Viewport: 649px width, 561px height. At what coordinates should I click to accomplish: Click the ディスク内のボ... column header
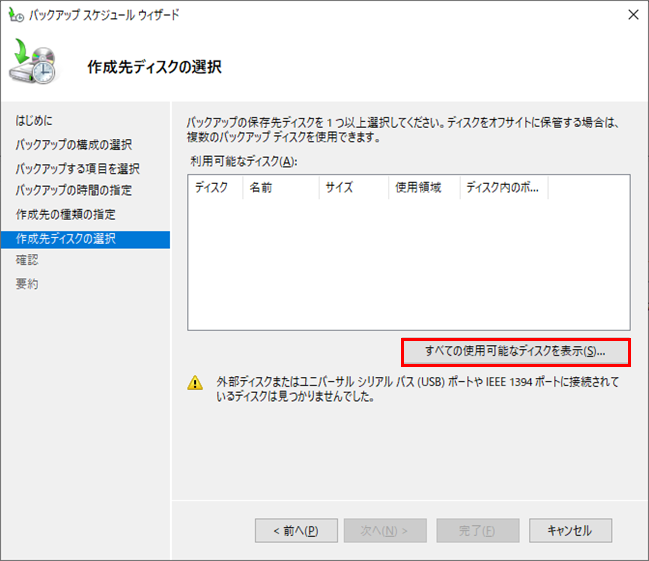pyautogui.click(x=504, y=188)
